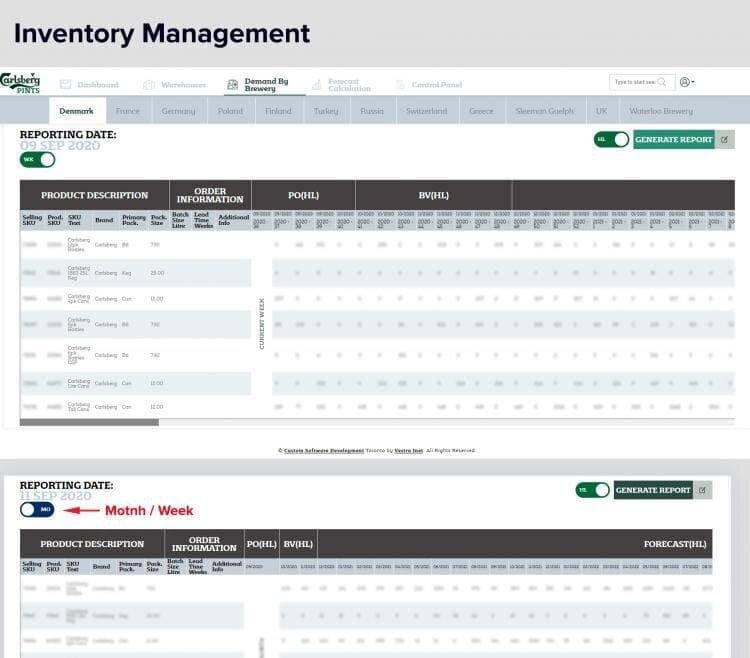
Task: Click the Forecast Calculation chart icon
Action: point(317,85)
